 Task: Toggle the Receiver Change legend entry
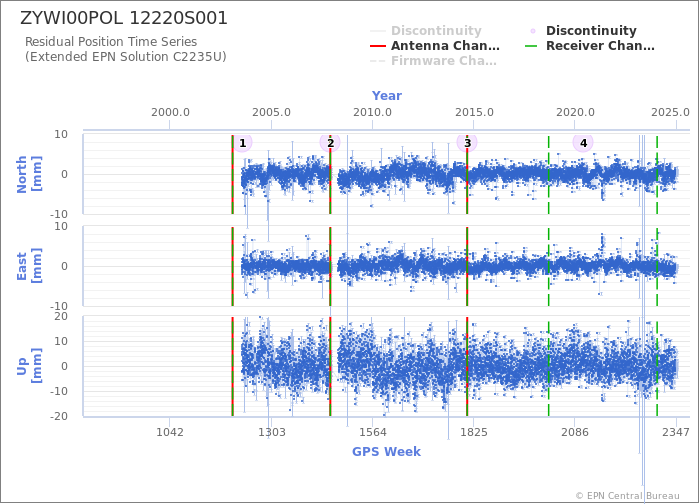click(x=590, y=46)
